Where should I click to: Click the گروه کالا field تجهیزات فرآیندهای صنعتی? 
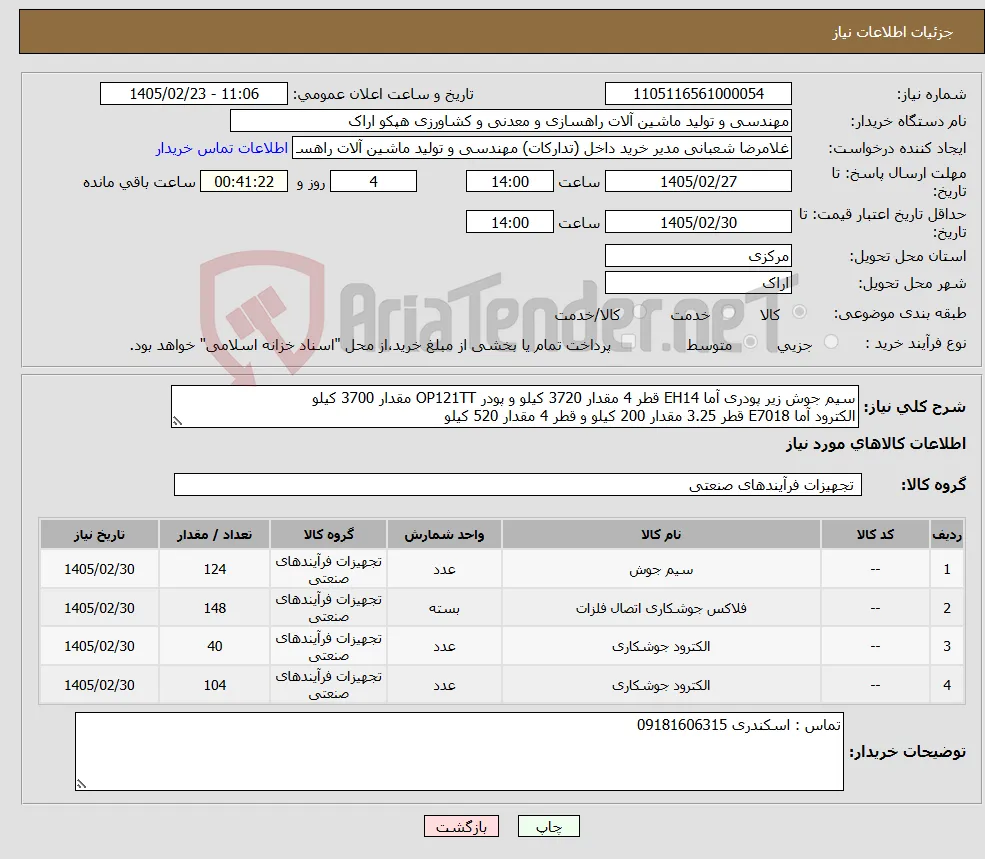click(518, 484)
